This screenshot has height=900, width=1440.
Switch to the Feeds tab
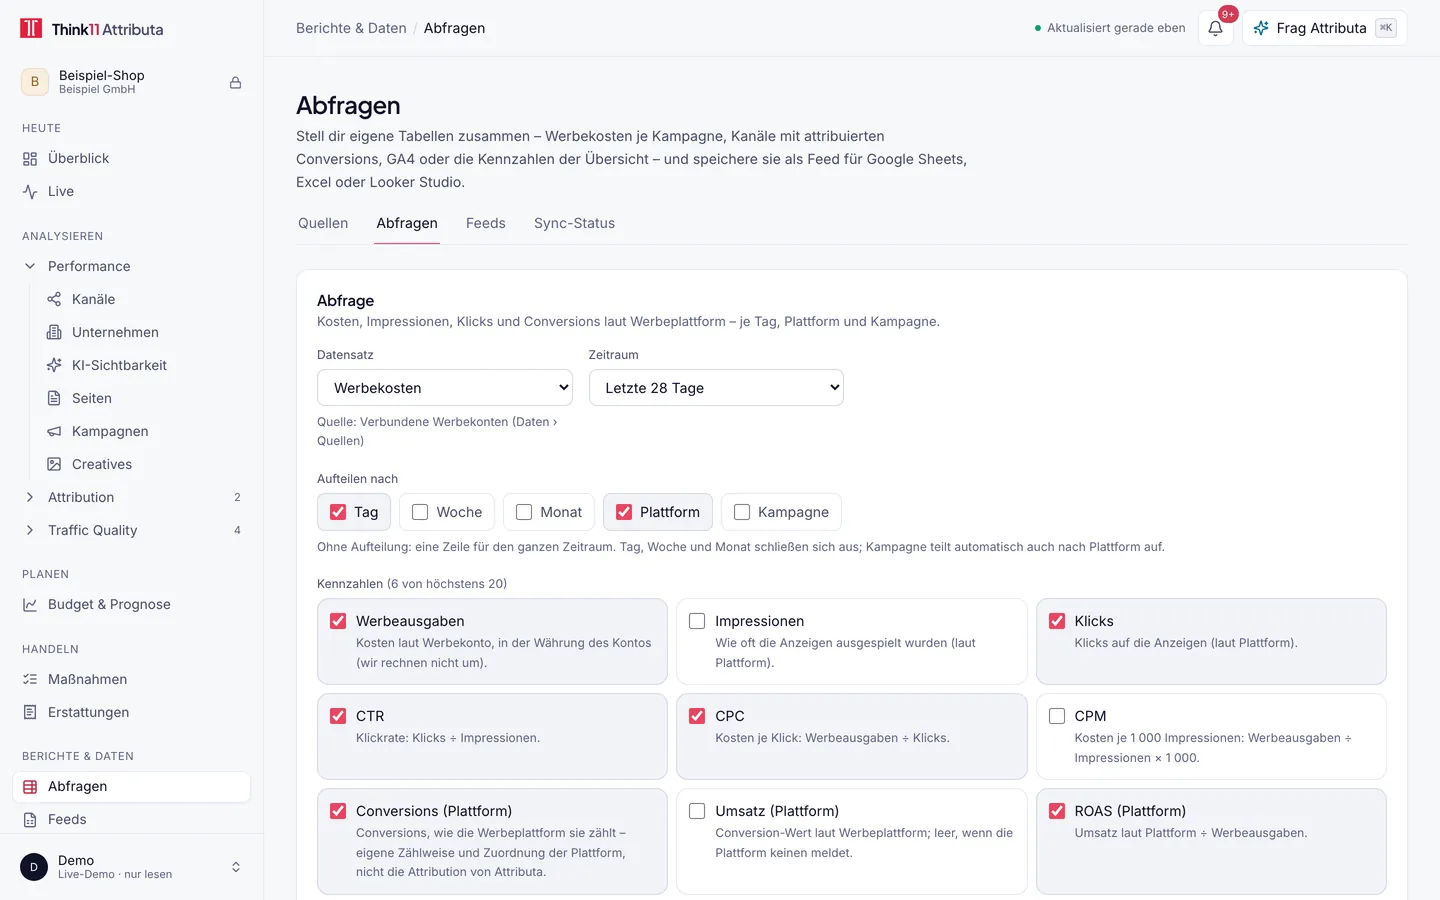(x=486, y=223)
